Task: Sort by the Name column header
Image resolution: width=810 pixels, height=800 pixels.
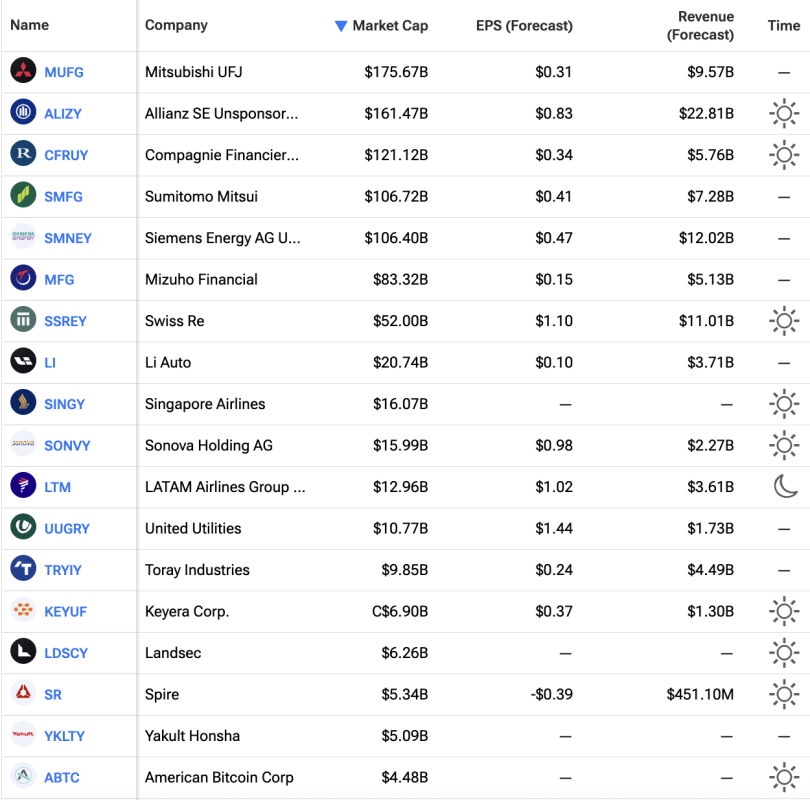Action: (29, 25)
